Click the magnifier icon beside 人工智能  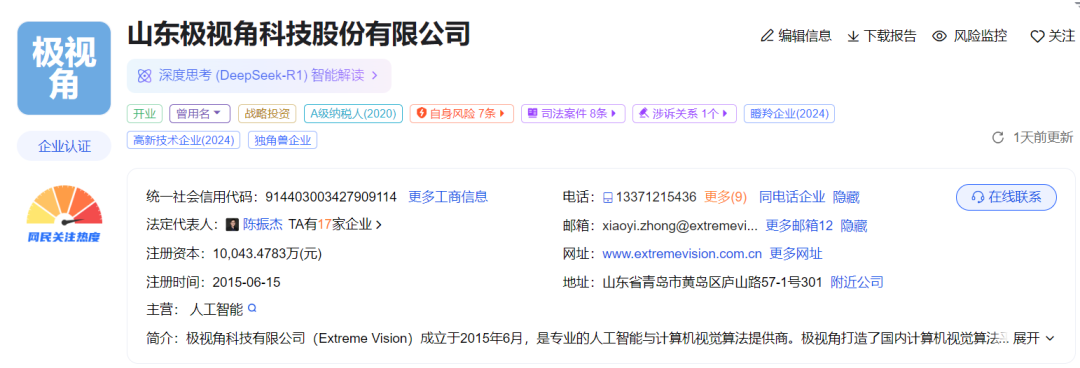coord(252,309)
